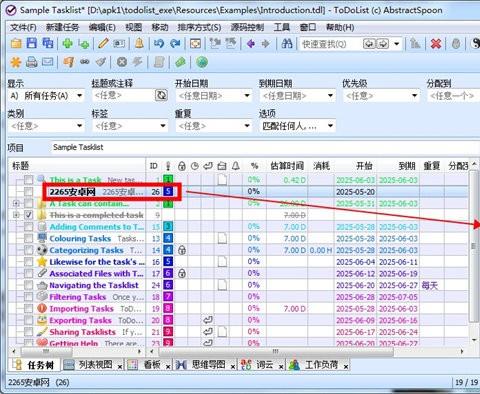Image resolution: width=480 pixels, height=394 pixels.
Task: Open preferences via the orange star icon
Action: 15,62
